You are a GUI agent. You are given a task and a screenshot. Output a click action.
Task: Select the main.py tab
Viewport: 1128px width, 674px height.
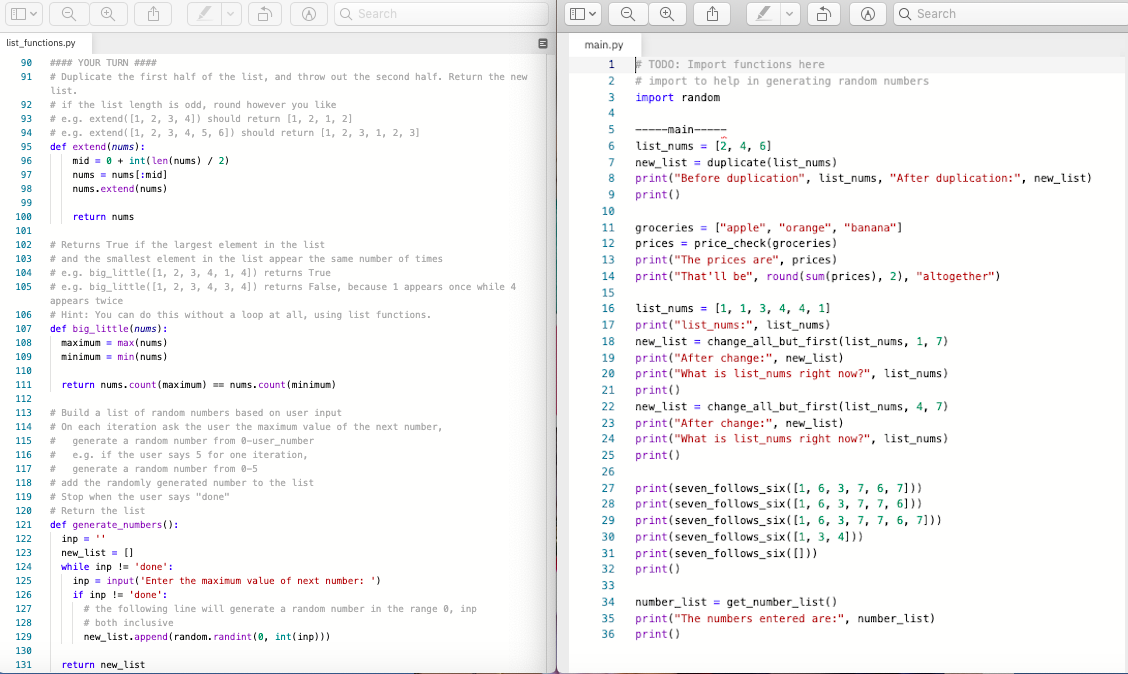tap(604, 45)
